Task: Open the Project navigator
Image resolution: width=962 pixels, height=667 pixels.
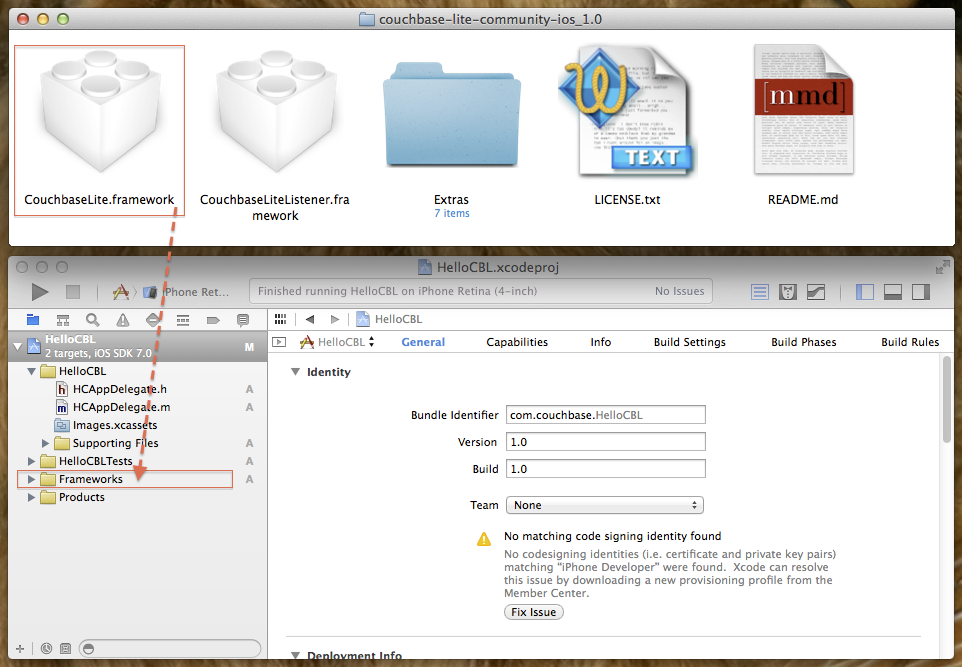Action: pos(33,320)
